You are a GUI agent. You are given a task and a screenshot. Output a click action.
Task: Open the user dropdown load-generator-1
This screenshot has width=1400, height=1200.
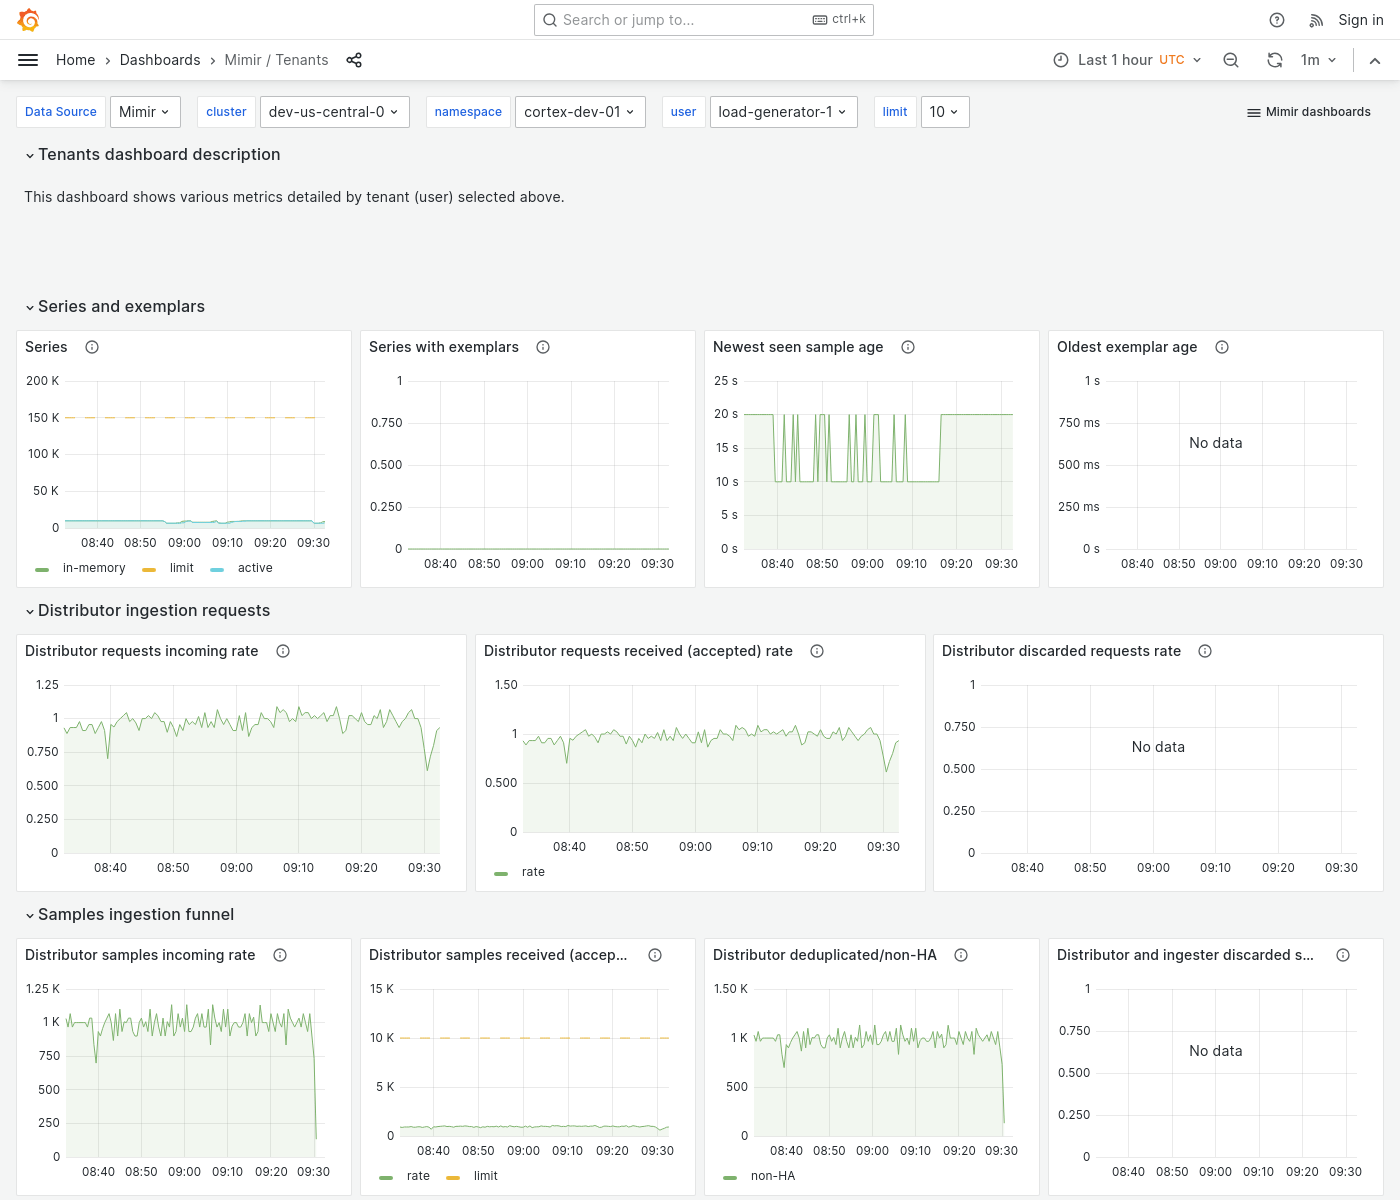(x=783, y=112)
